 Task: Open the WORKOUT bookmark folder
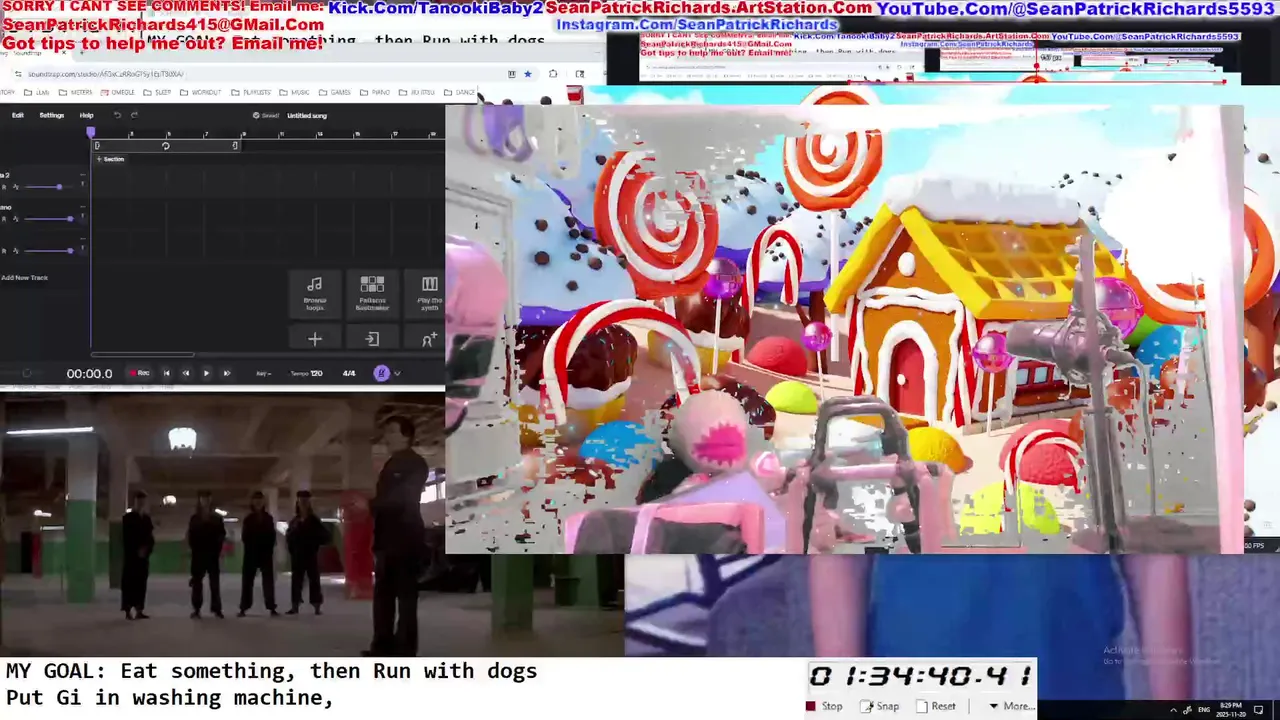(x=201, y=92)
